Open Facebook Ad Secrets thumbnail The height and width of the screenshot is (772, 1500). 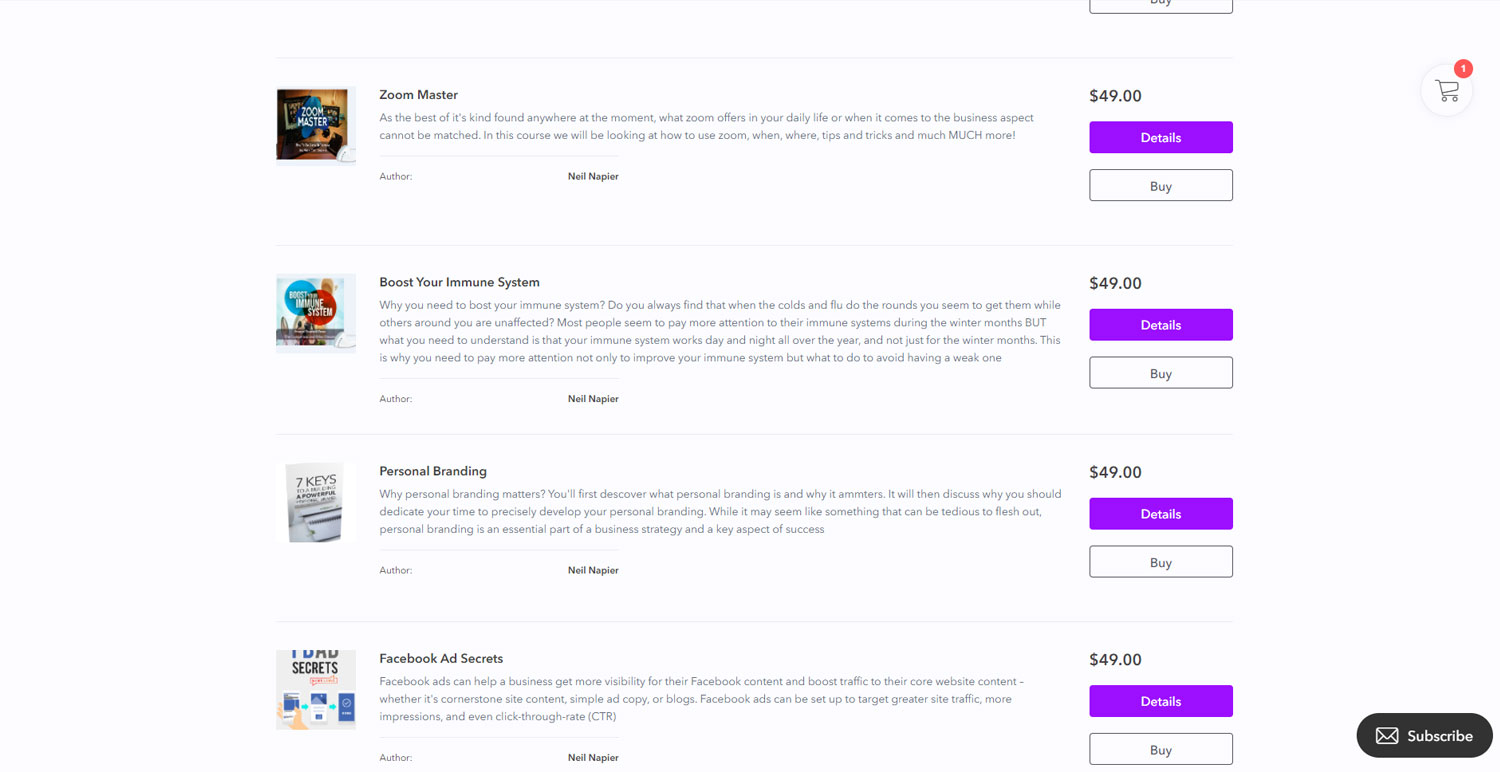click(x=316, y=689)
